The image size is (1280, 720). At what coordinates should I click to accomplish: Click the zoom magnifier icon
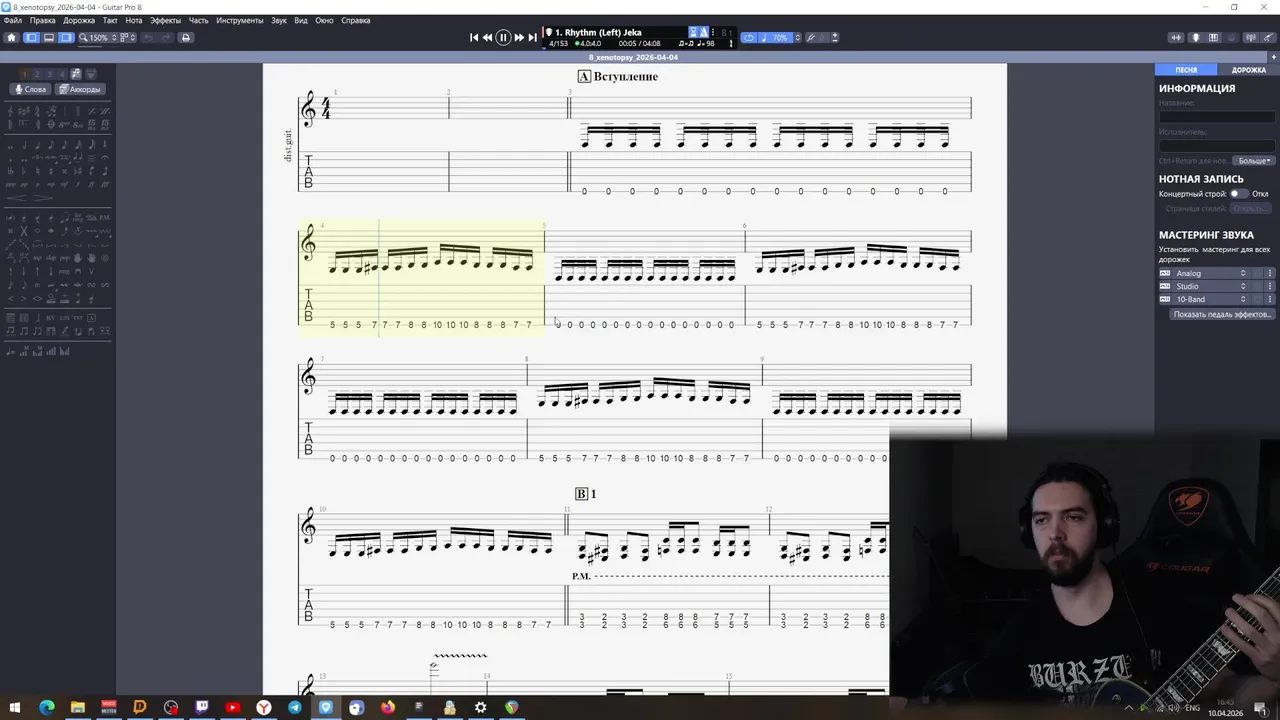click(x=84, y=37)
